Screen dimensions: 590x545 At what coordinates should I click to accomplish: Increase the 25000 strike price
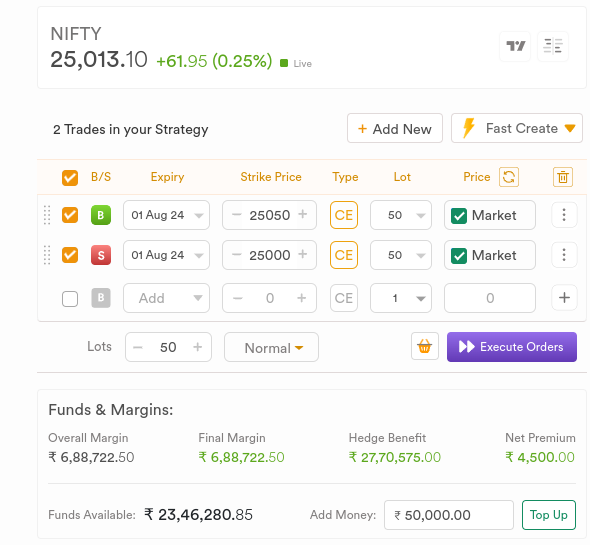(303, 254)
